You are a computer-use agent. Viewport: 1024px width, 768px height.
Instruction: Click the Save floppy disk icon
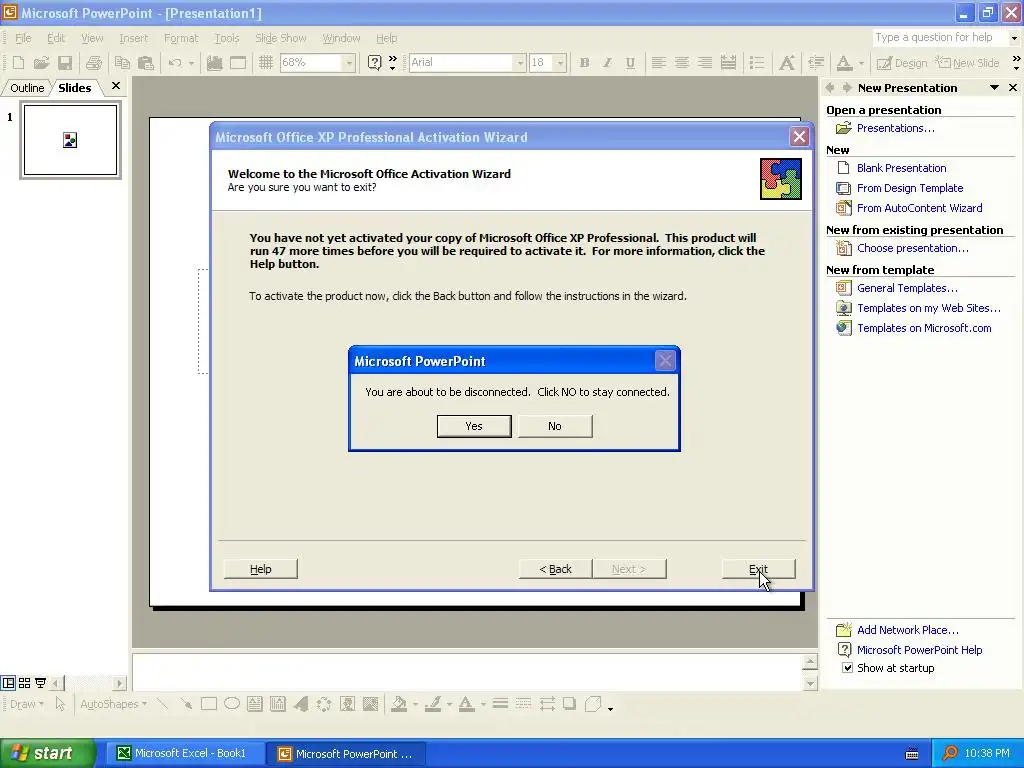(x=65, y=63)
